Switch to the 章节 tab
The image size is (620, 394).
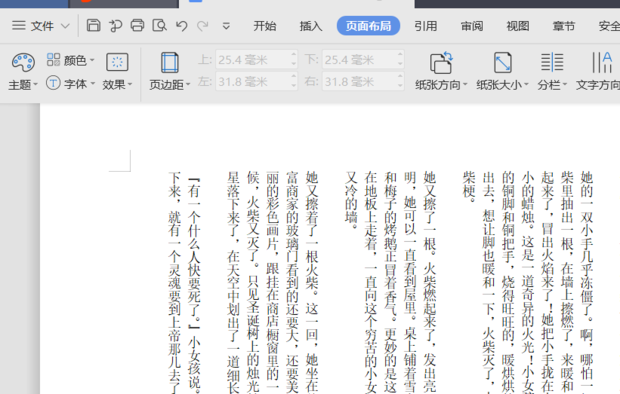pyautogui.click(x=564, y=26)
